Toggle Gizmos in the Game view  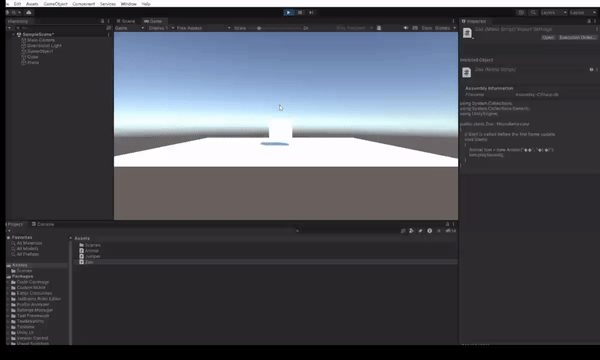coord(443,28)
